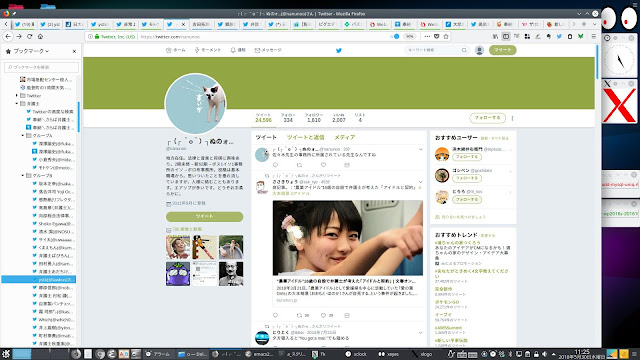Open the page actions three-dot menu
Viewport: 640px width, 360px height.
click(x=427, y=36)
